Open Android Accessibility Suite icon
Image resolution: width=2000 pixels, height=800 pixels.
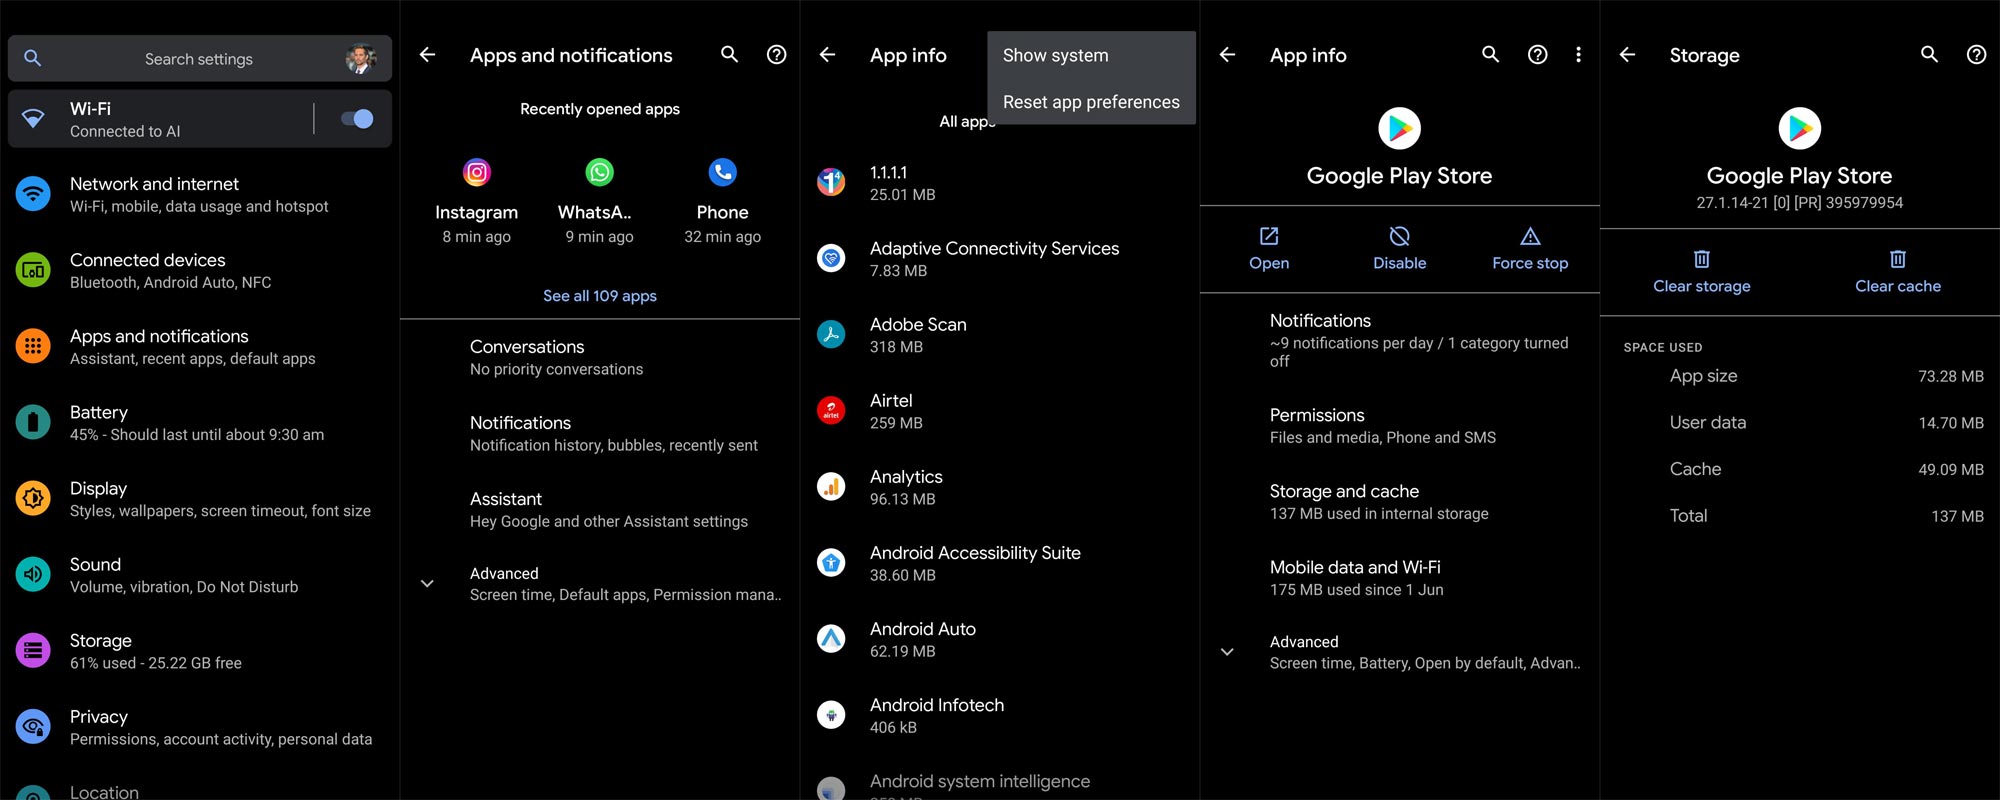point(831,562)
